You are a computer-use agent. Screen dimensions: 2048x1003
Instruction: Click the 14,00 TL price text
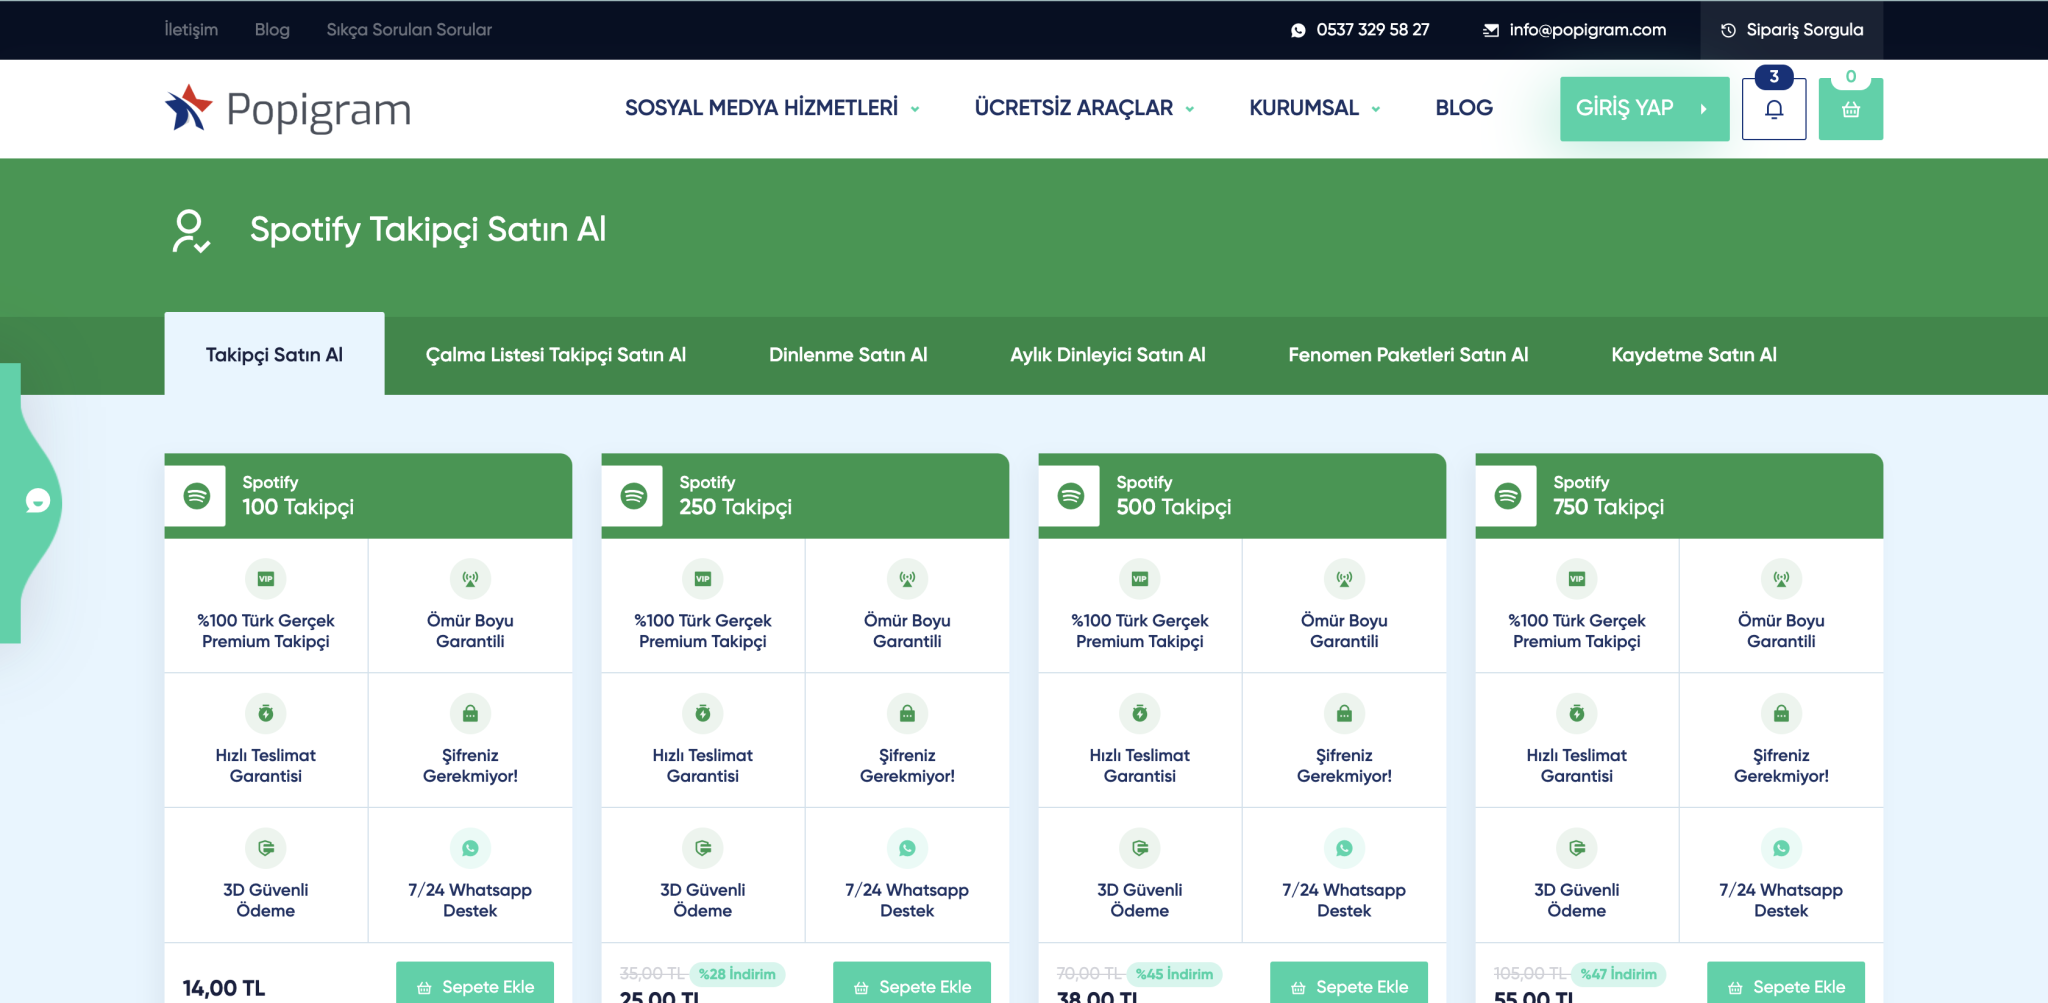coord(224,988)
